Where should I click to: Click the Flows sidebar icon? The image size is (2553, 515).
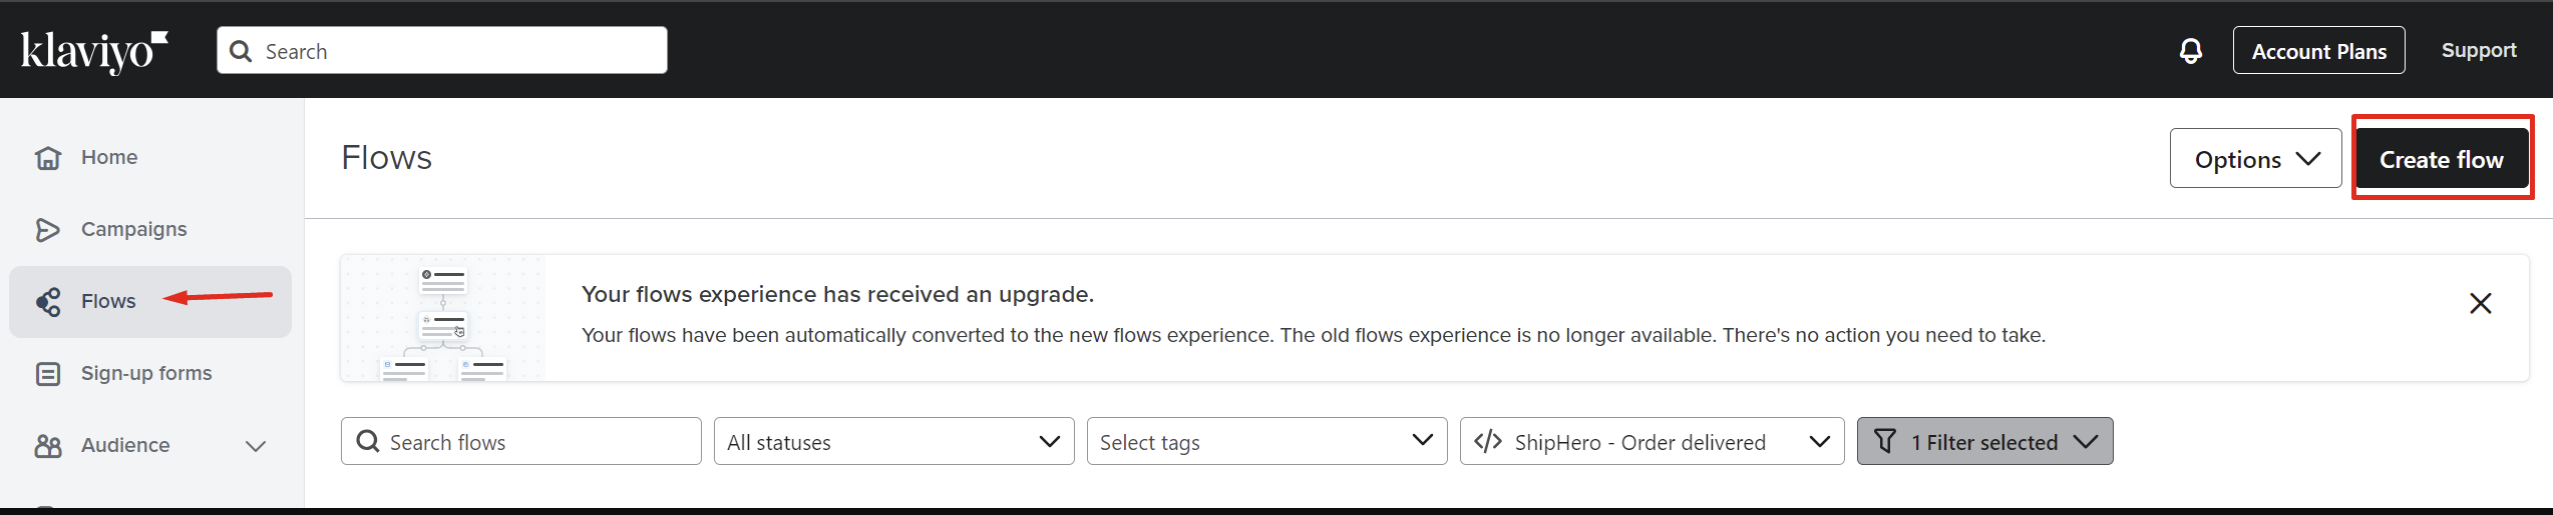tap(48, 302)
